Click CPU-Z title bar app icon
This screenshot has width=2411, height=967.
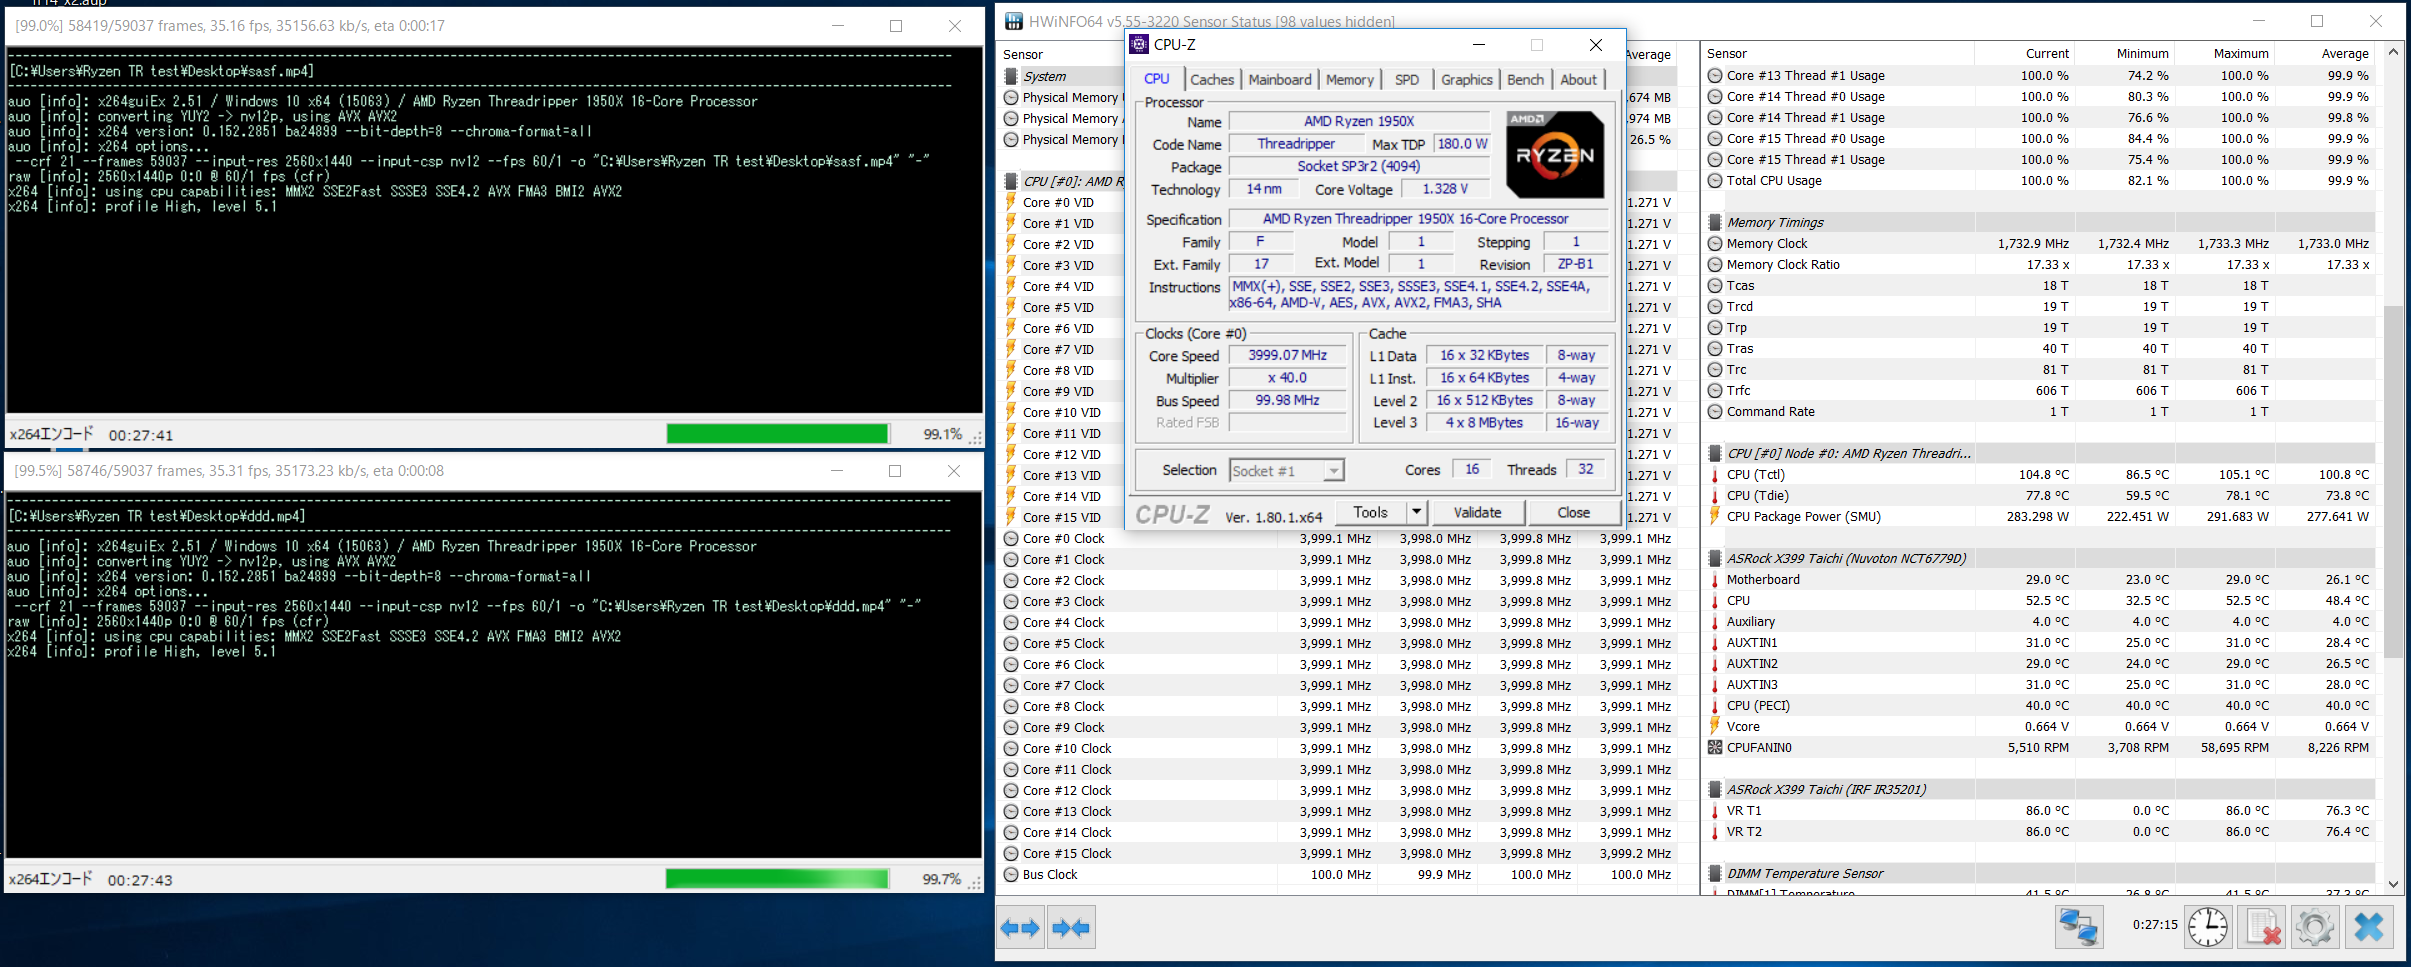[1139, 44]
